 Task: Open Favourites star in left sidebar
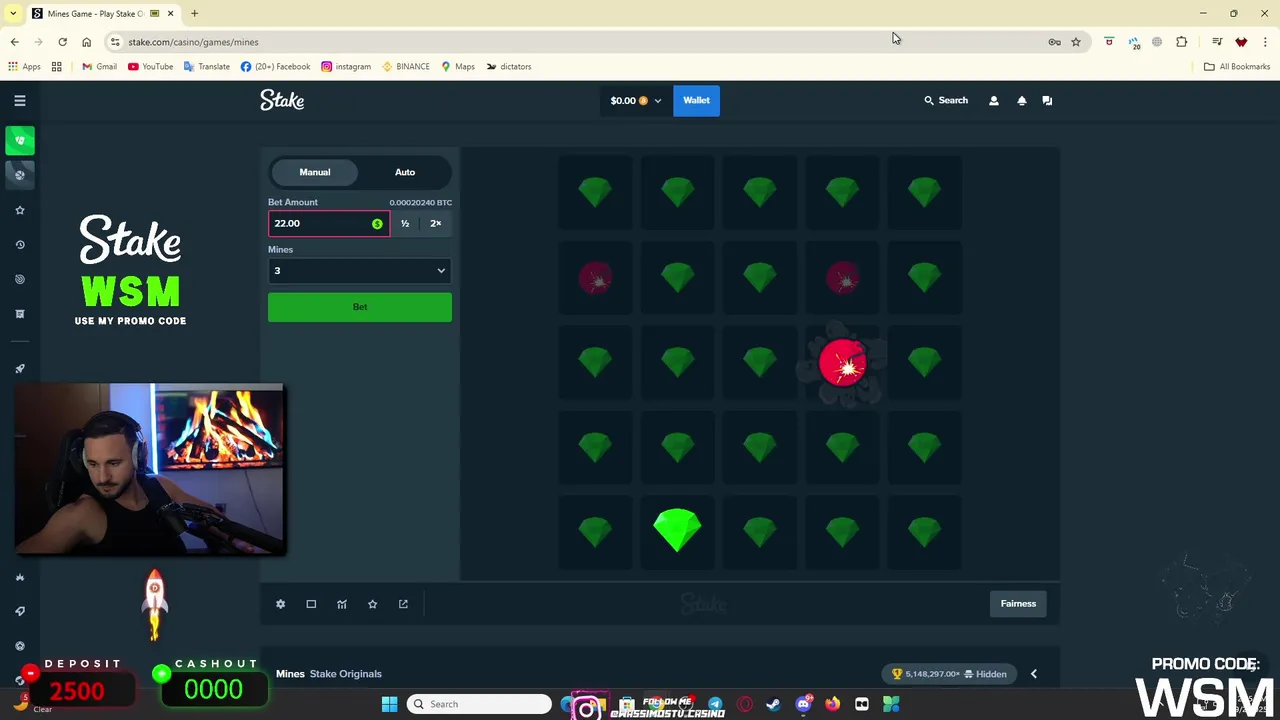(19, 210)
